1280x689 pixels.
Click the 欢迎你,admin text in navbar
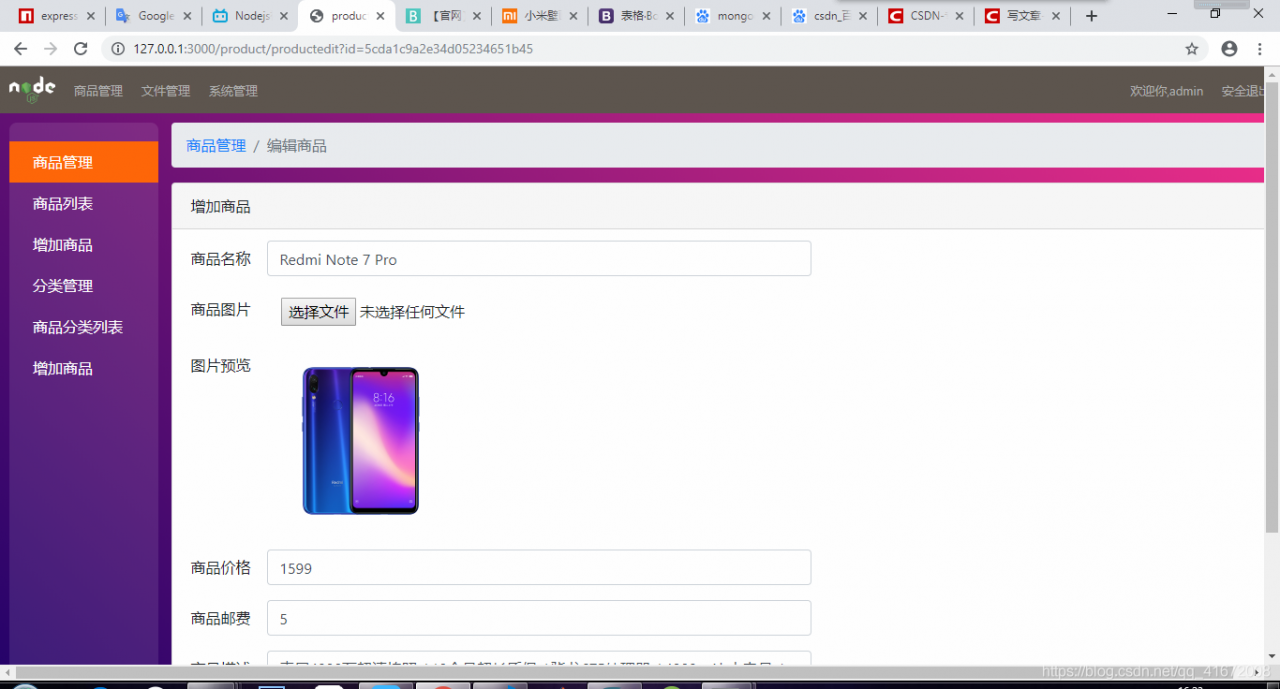1166,91
